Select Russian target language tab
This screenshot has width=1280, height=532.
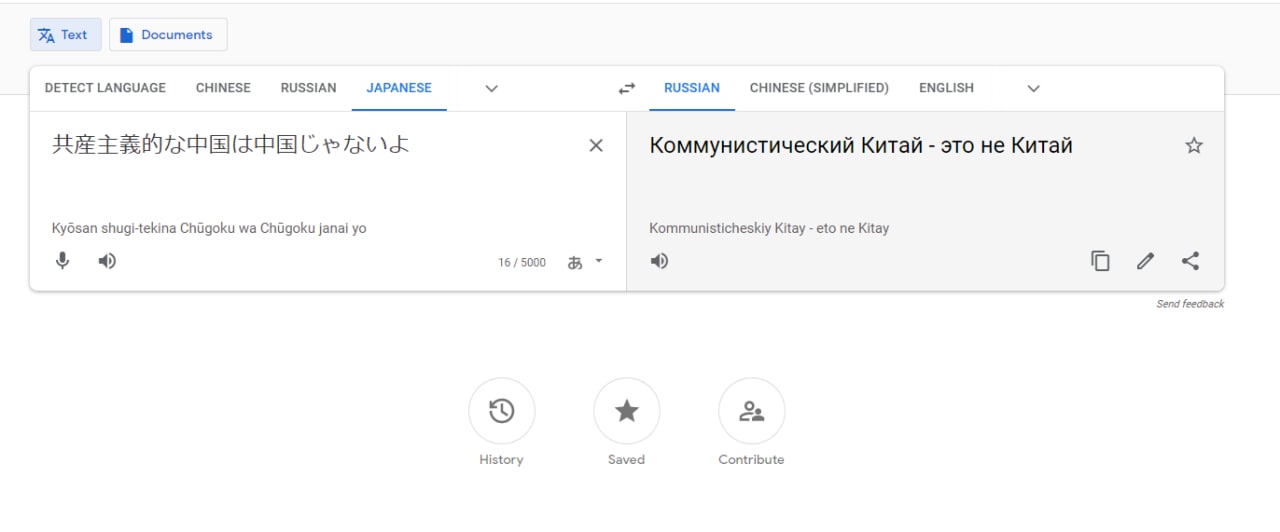tap(692, 88)
